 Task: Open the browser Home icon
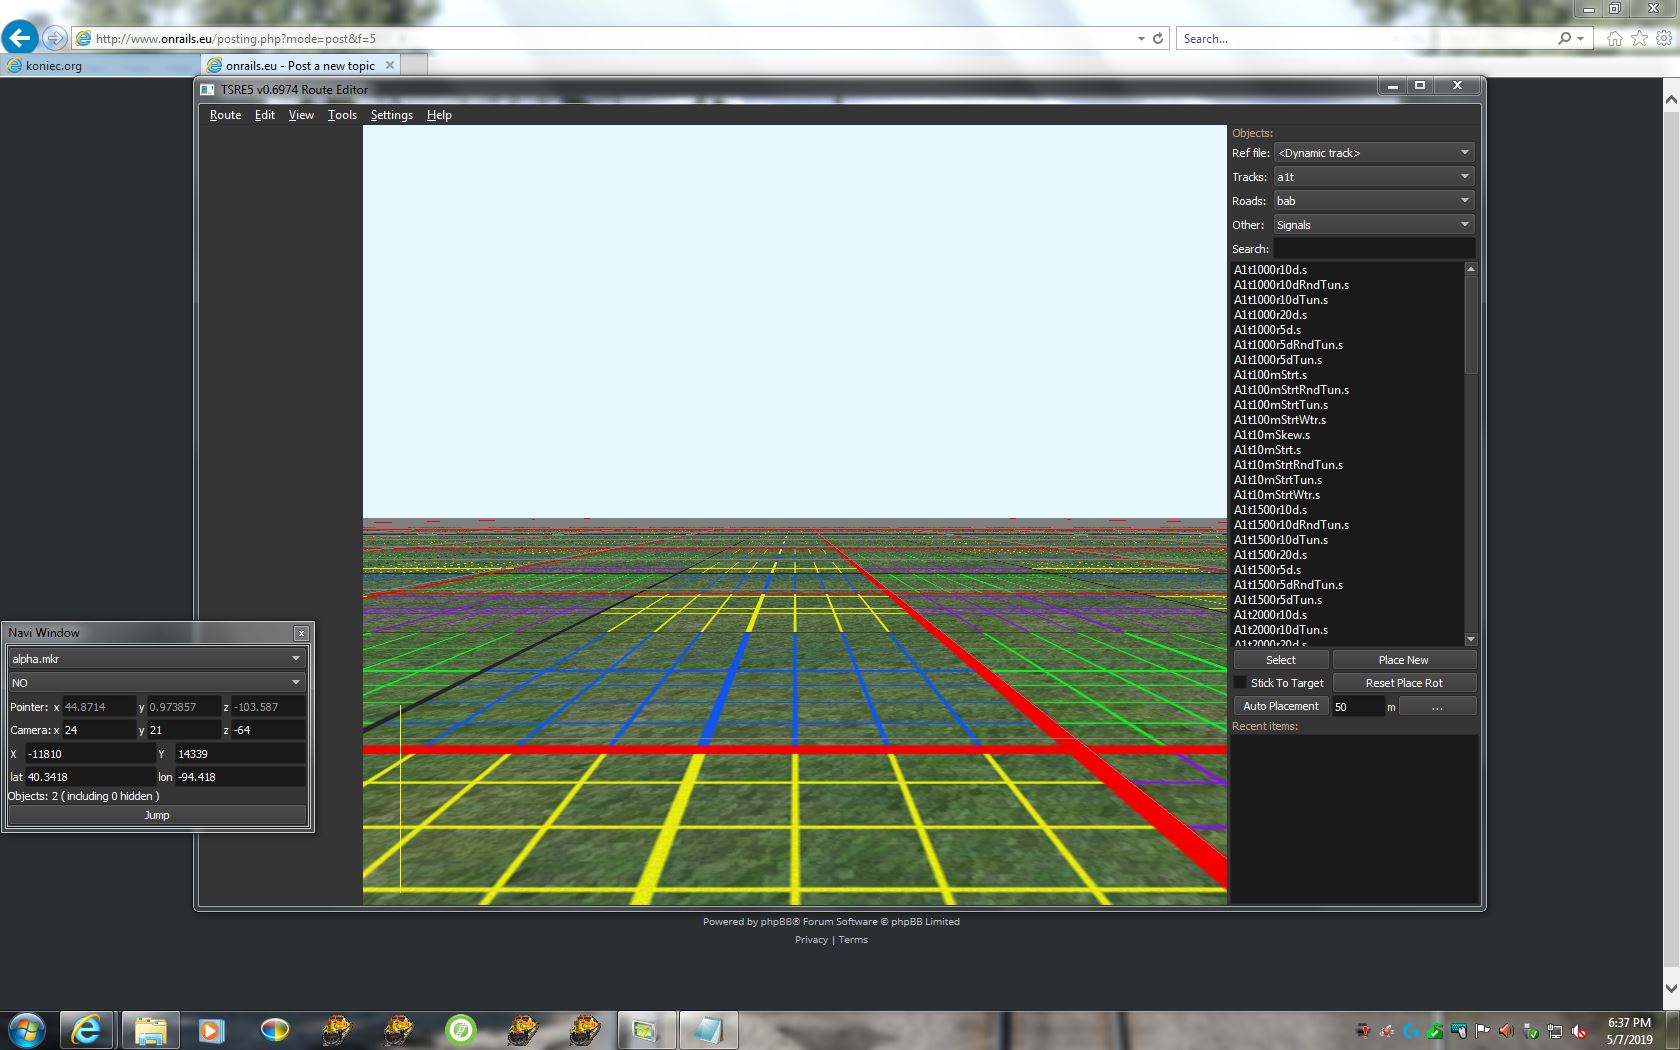tap(1614, 38)
